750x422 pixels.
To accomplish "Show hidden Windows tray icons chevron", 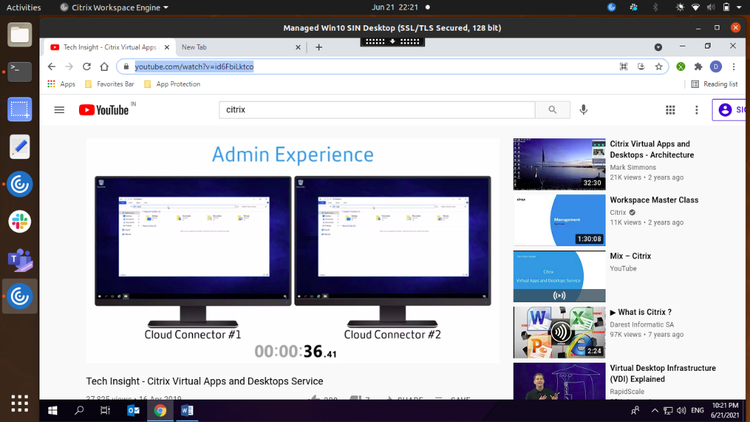I will (655, 411).
